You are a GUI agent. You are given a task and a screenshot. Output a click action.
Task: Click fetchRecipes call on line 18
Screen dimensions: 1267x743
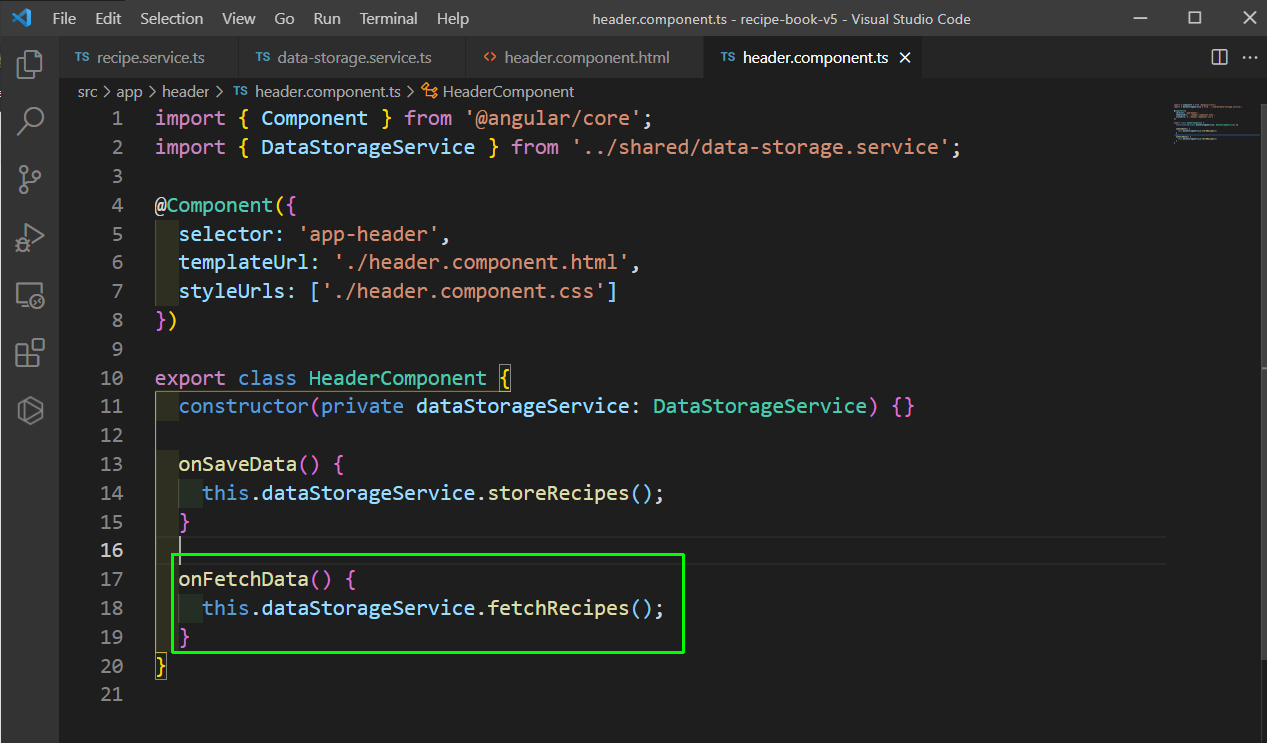coord(559,608)
